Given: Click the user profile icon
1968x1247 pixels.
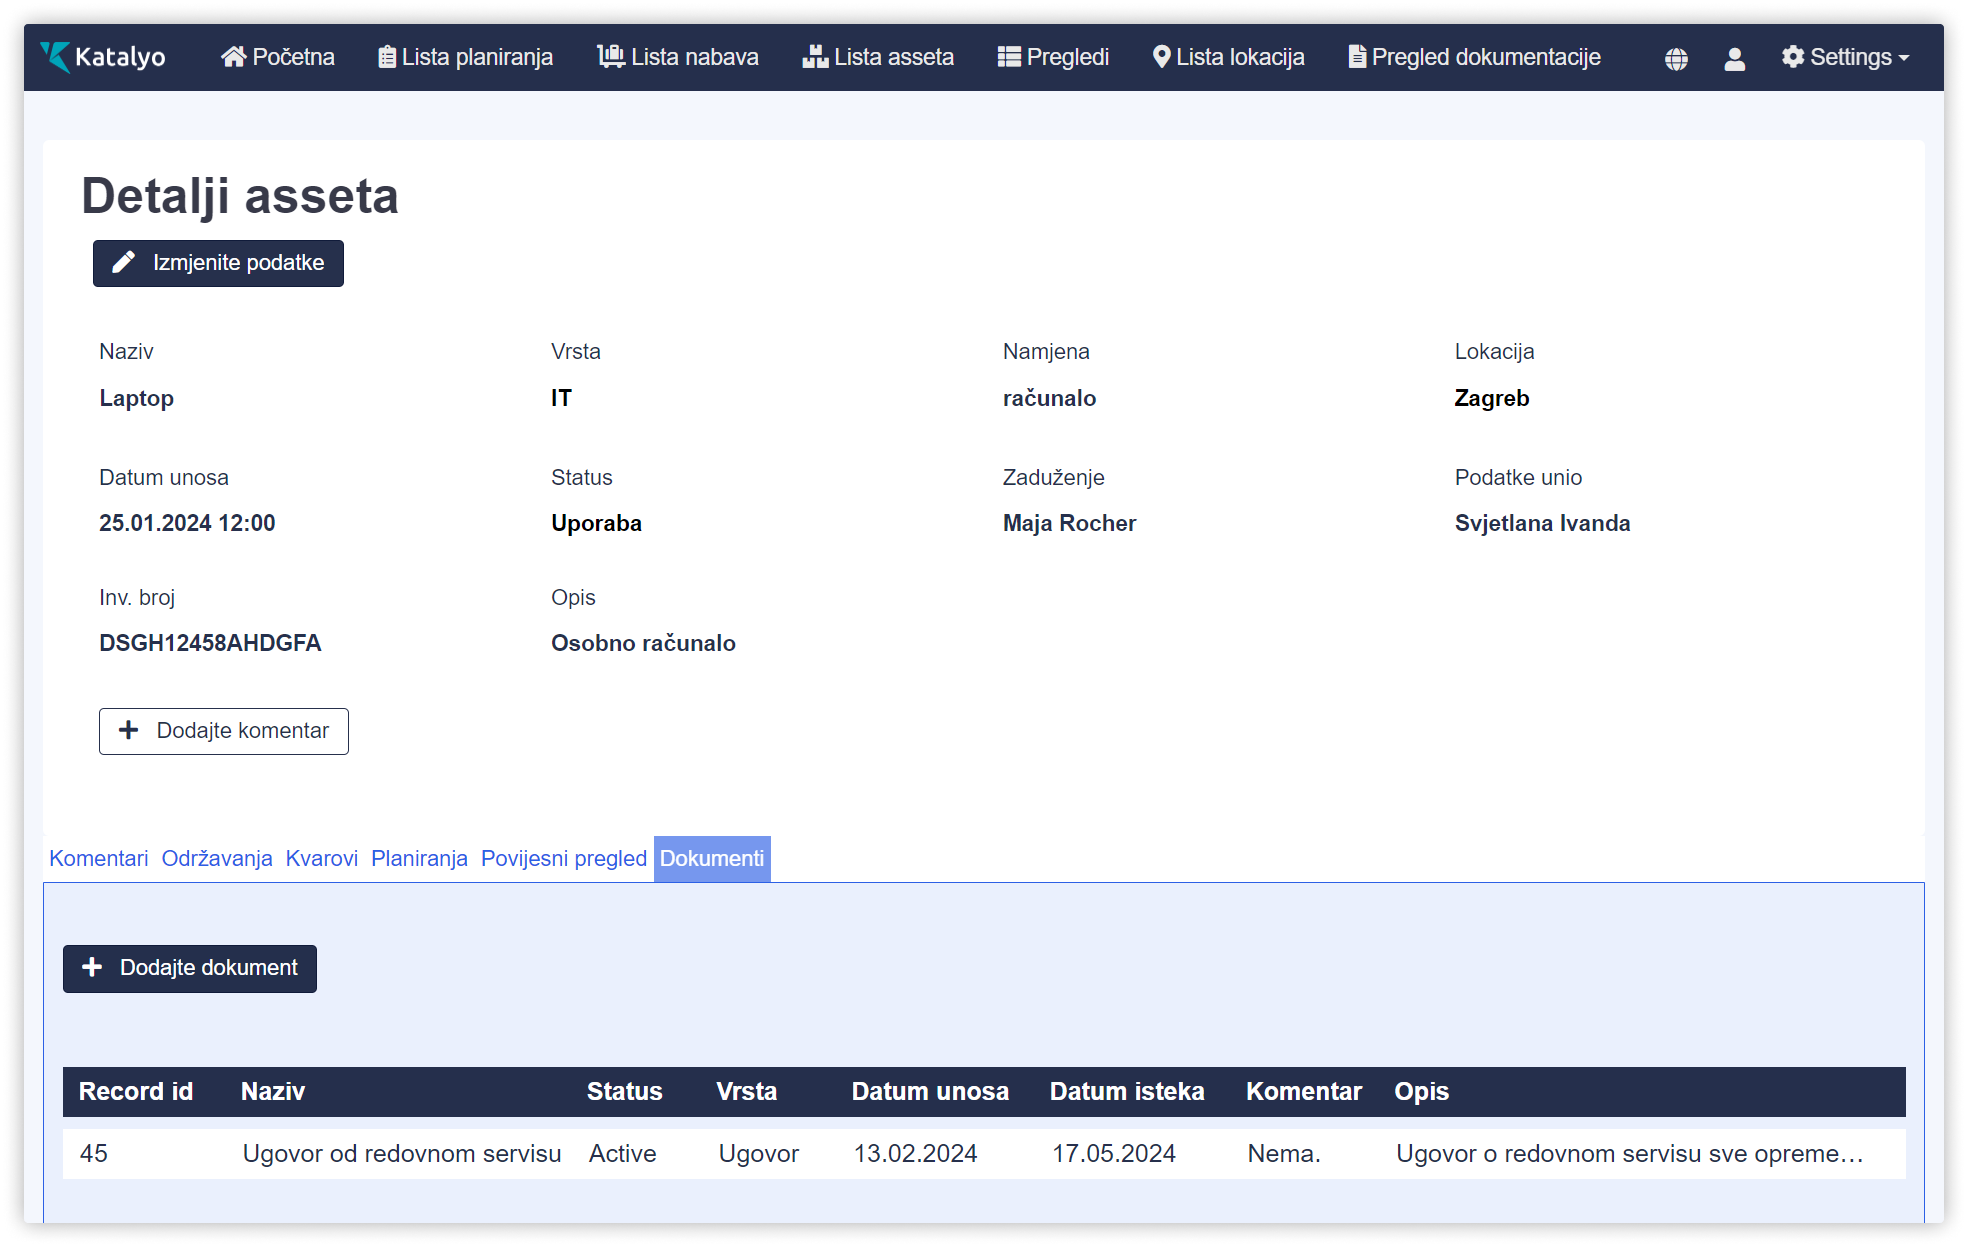Looking at the screenshot, I should pyautogui.click(x=1734, y=59).
